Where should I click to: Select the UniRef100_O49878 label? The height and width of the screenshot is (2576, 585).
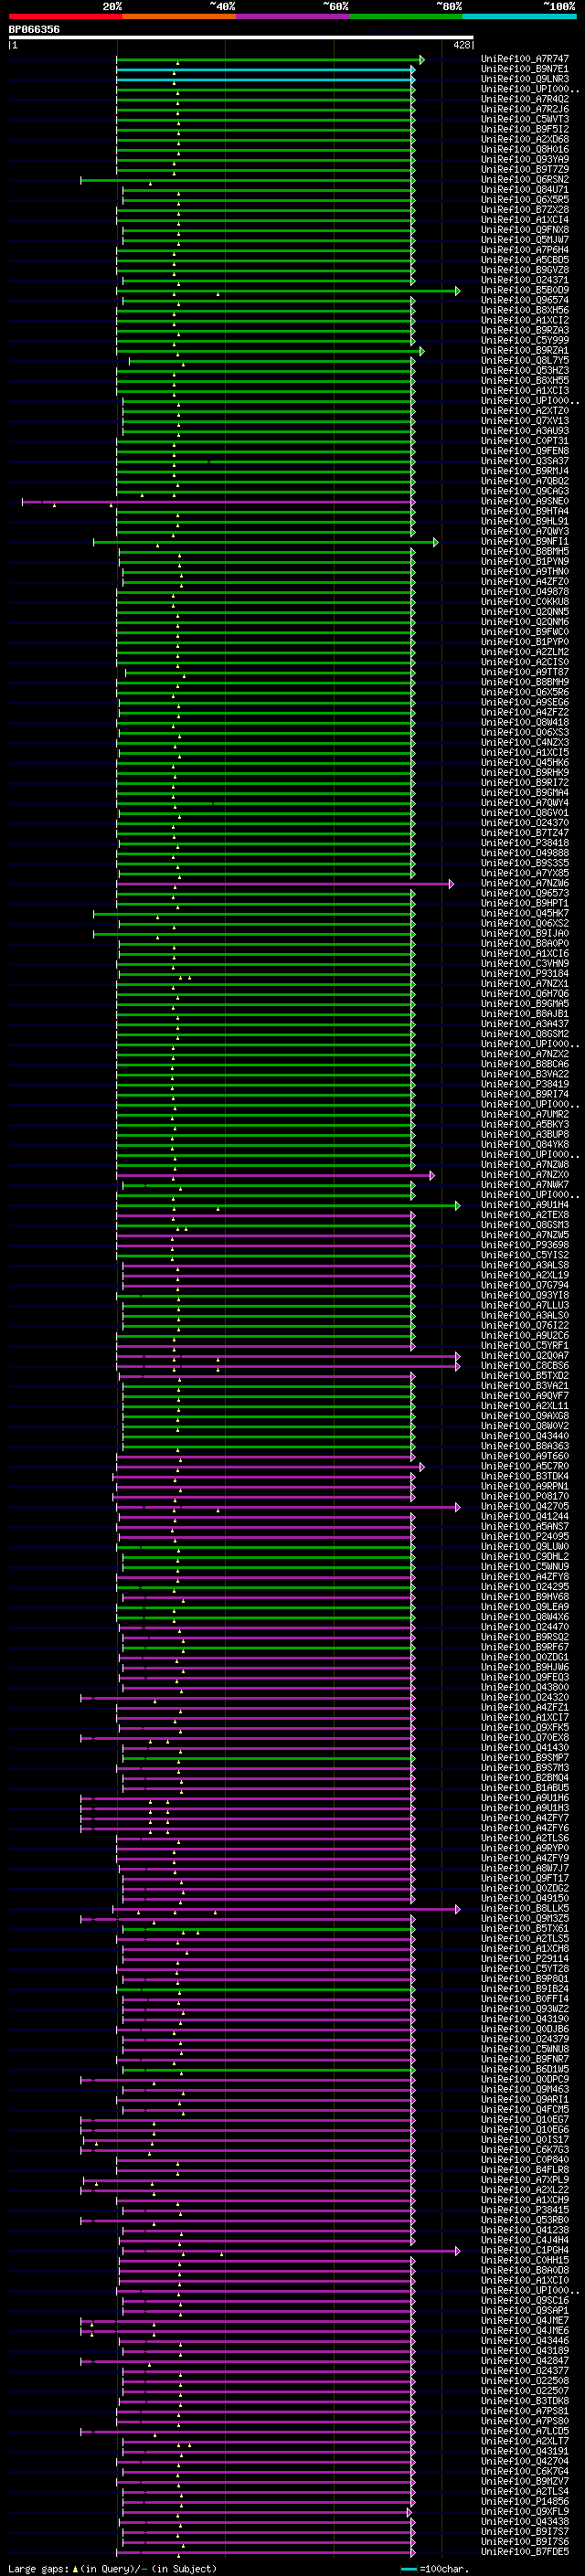tap(525, 592)
